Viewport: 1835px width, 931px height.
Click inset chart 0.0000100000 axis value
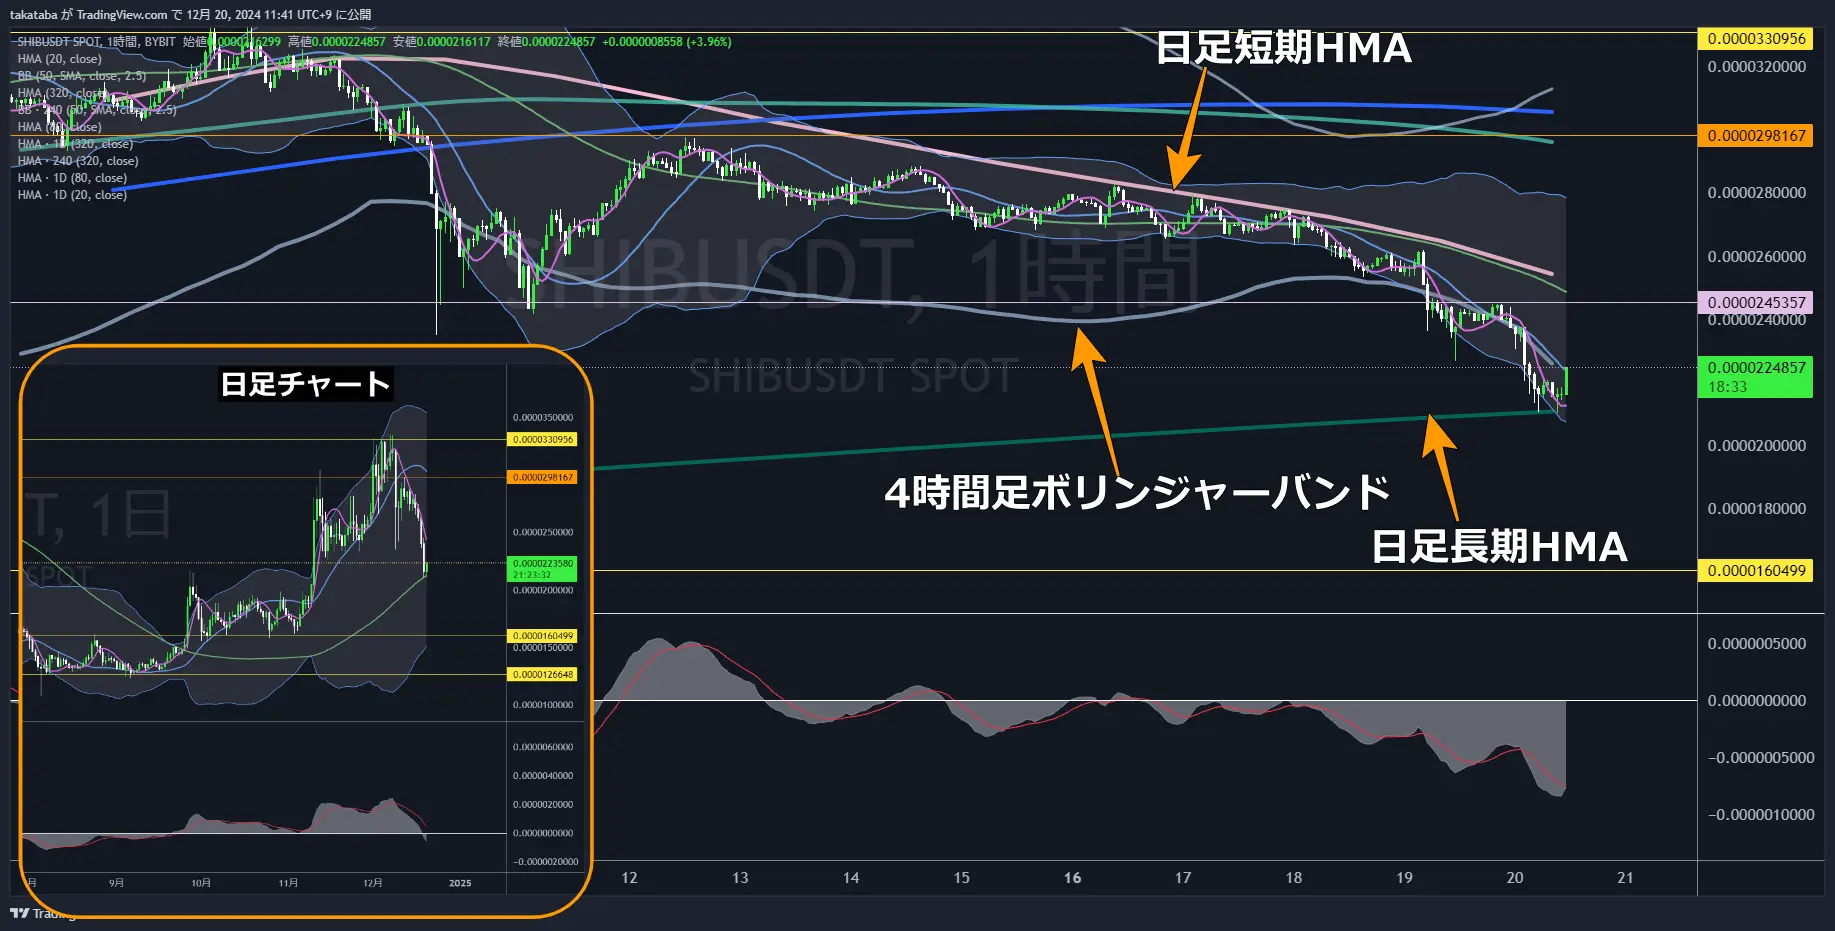543,706
